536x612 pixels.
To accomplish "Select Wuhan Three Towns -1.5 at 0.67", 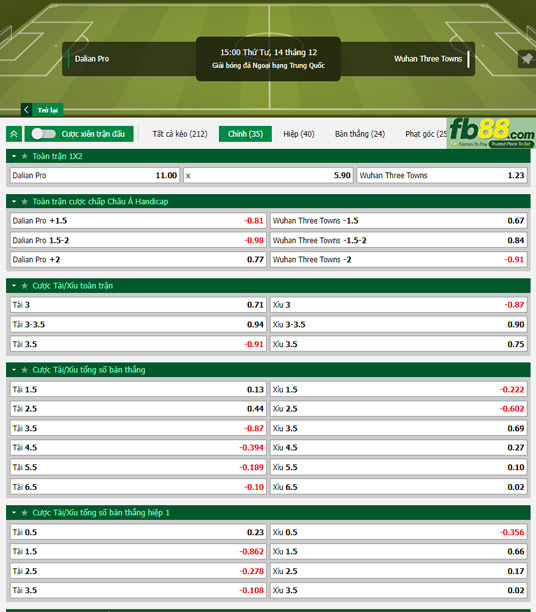I will pyautogui.click(x=399, y=221).
